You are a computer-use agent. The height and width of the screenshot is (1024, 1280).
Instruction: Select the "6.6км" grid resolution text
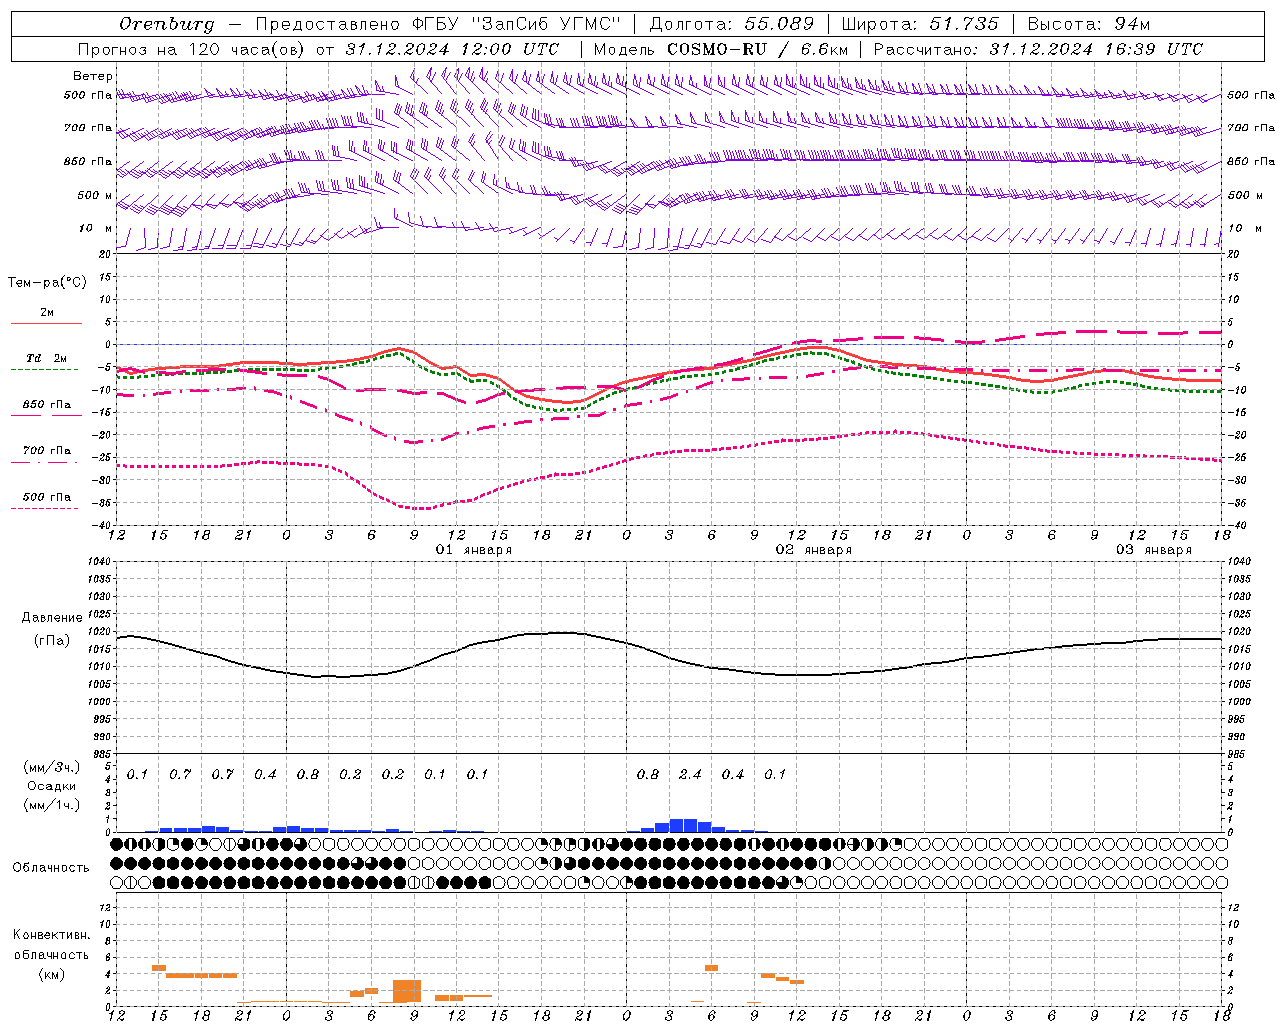[825, 49]
